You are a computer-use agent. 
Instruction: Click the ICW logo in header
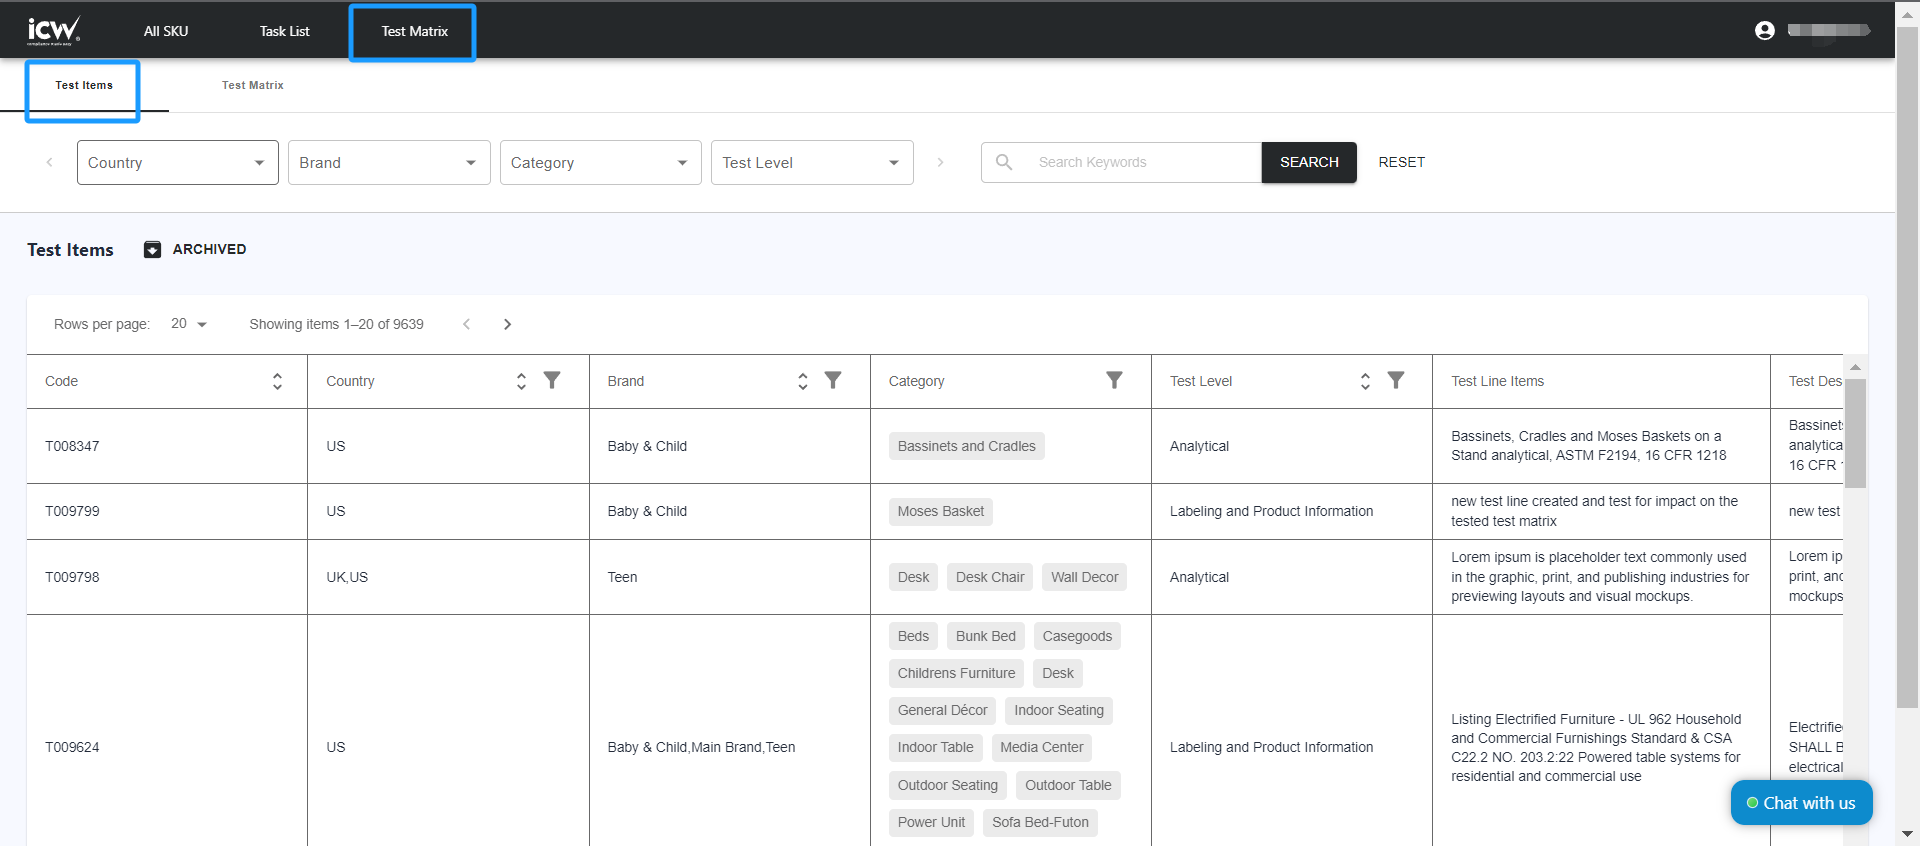click(x=53, y=31)
